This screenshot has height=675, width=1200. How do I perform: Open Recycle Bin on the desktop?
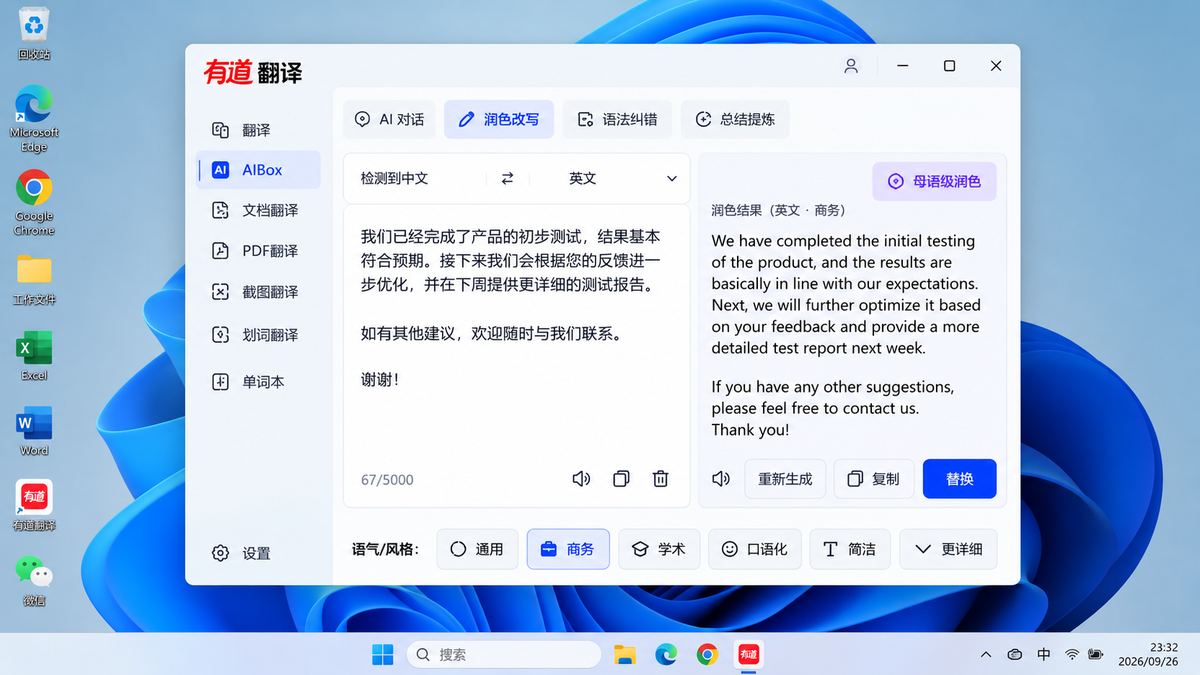pyautogui.click(x=34, y=33)
